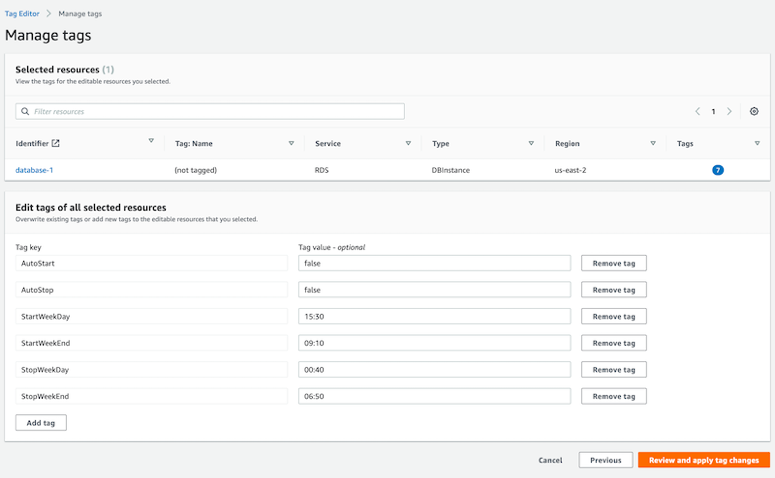Click the Type column header
Viewport: 775px width, 478px height.
pyautogui.click(x=440, y=143)
